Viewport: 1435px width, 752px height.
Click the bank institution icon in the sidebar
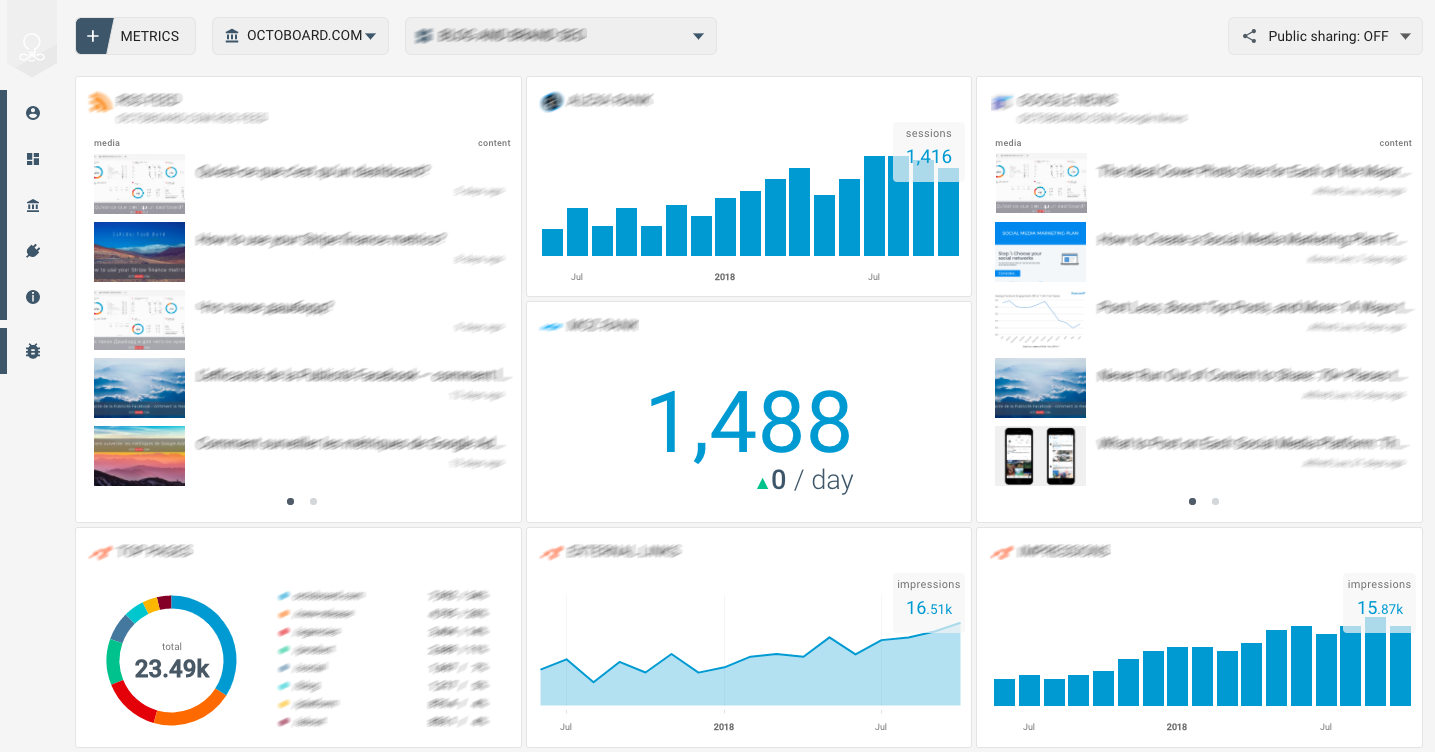[x=32, y=205]
